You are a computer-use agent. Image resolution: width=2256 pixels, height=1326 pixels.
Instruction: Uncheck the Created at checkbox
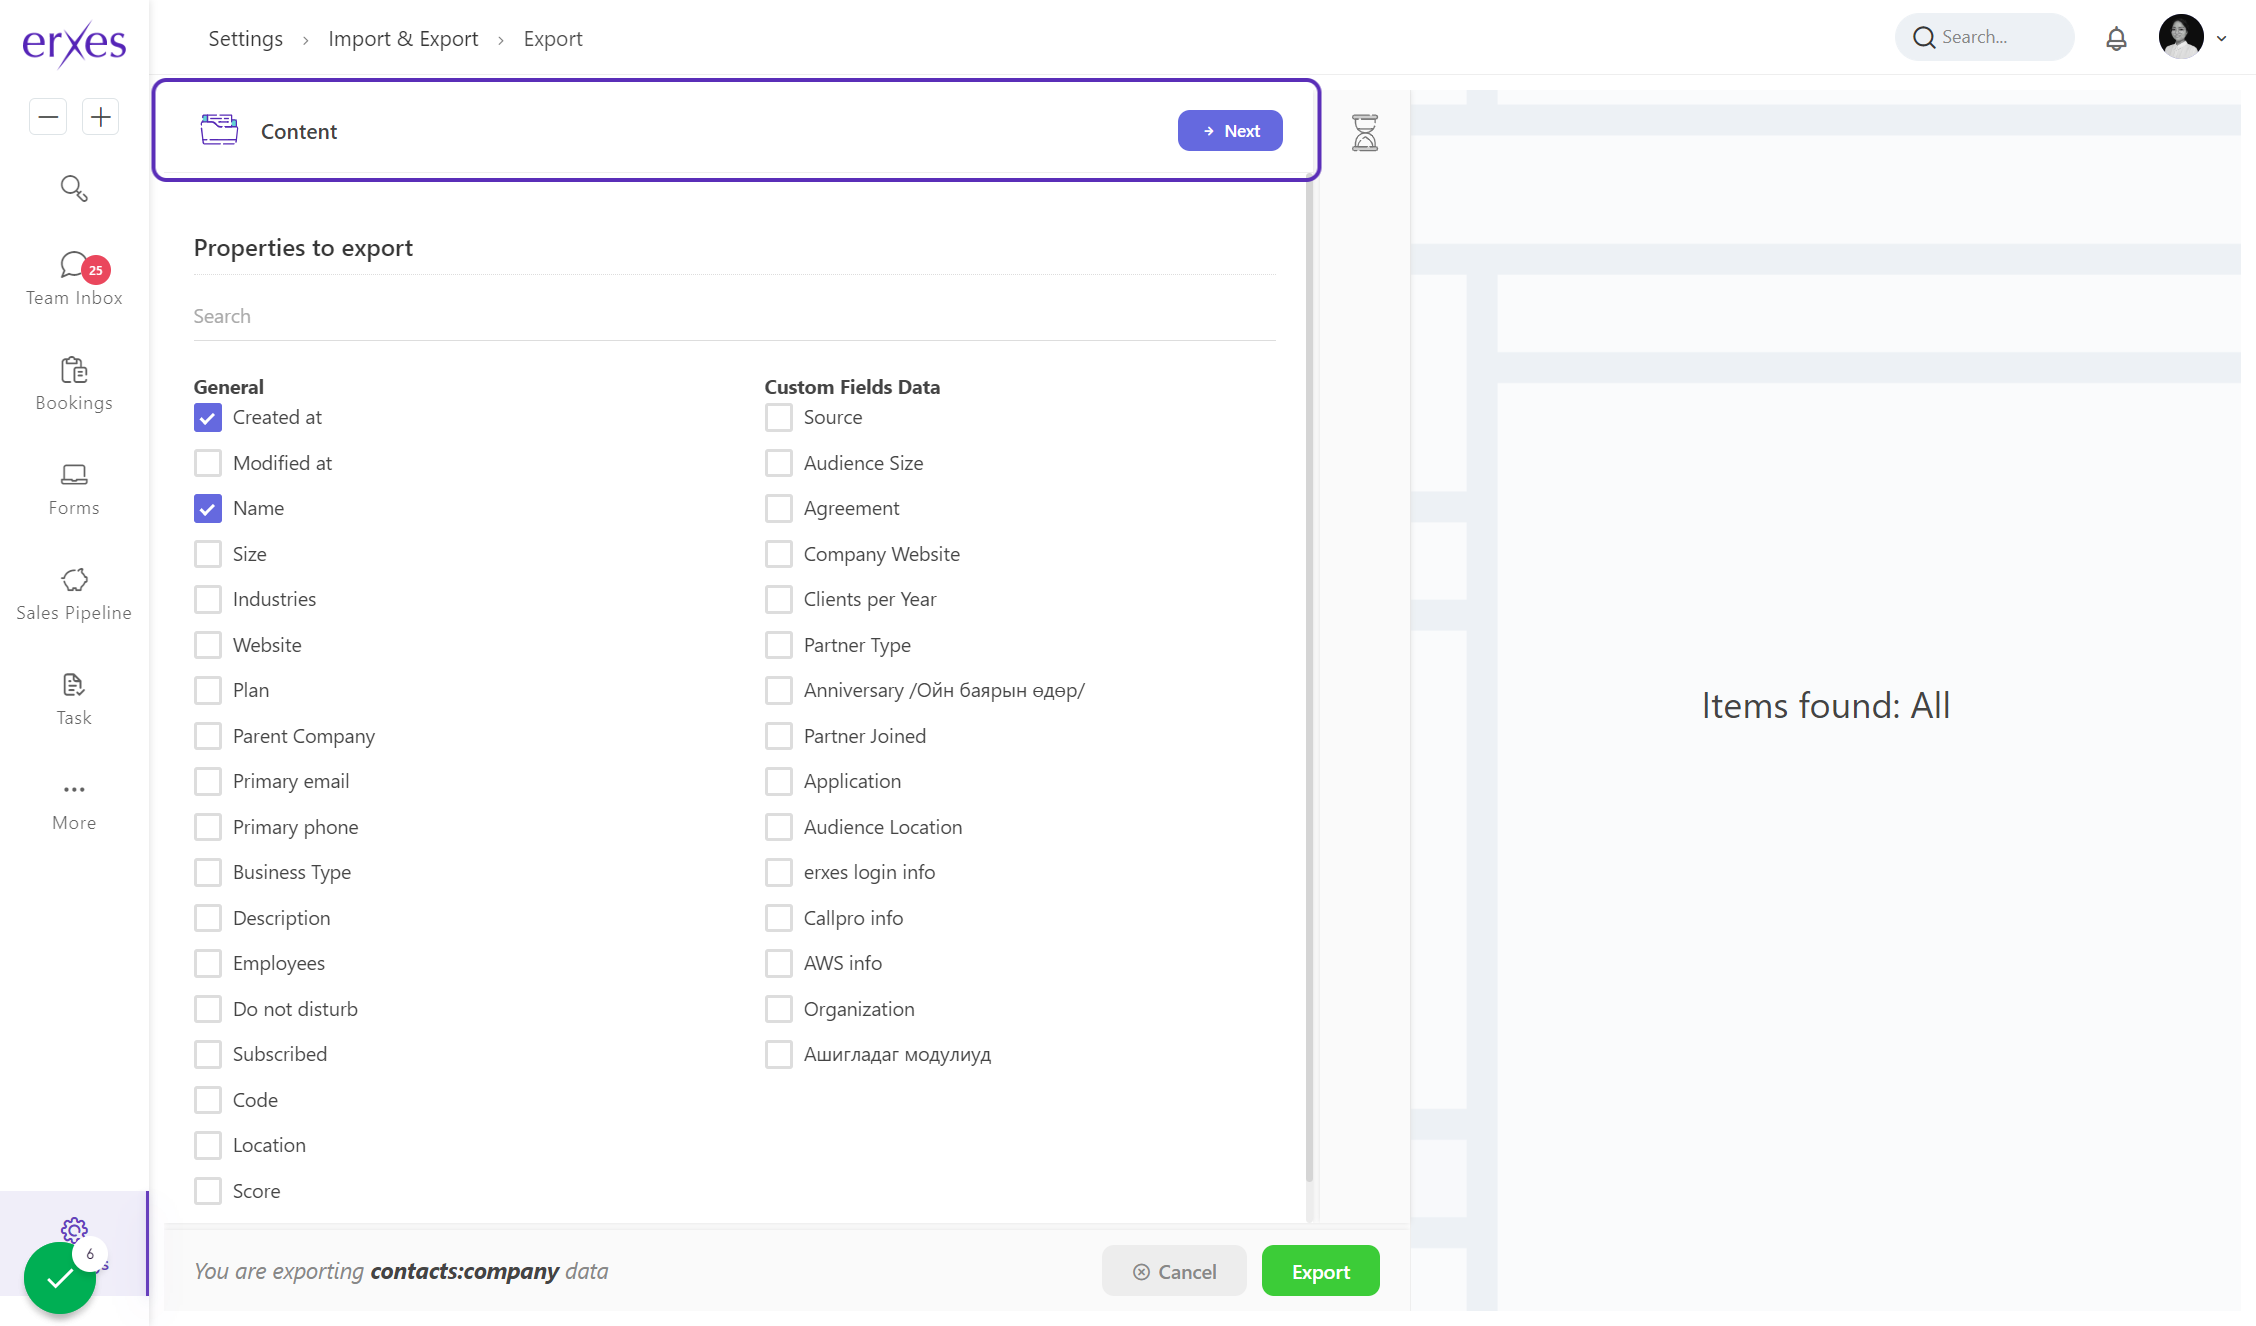[x=208, y=418]
